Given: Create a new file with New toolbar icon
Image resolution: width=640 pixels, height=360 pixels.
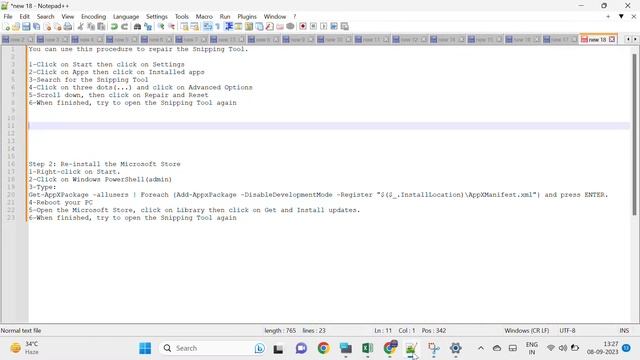Looking at the screenshot, I should pos(6,27).
